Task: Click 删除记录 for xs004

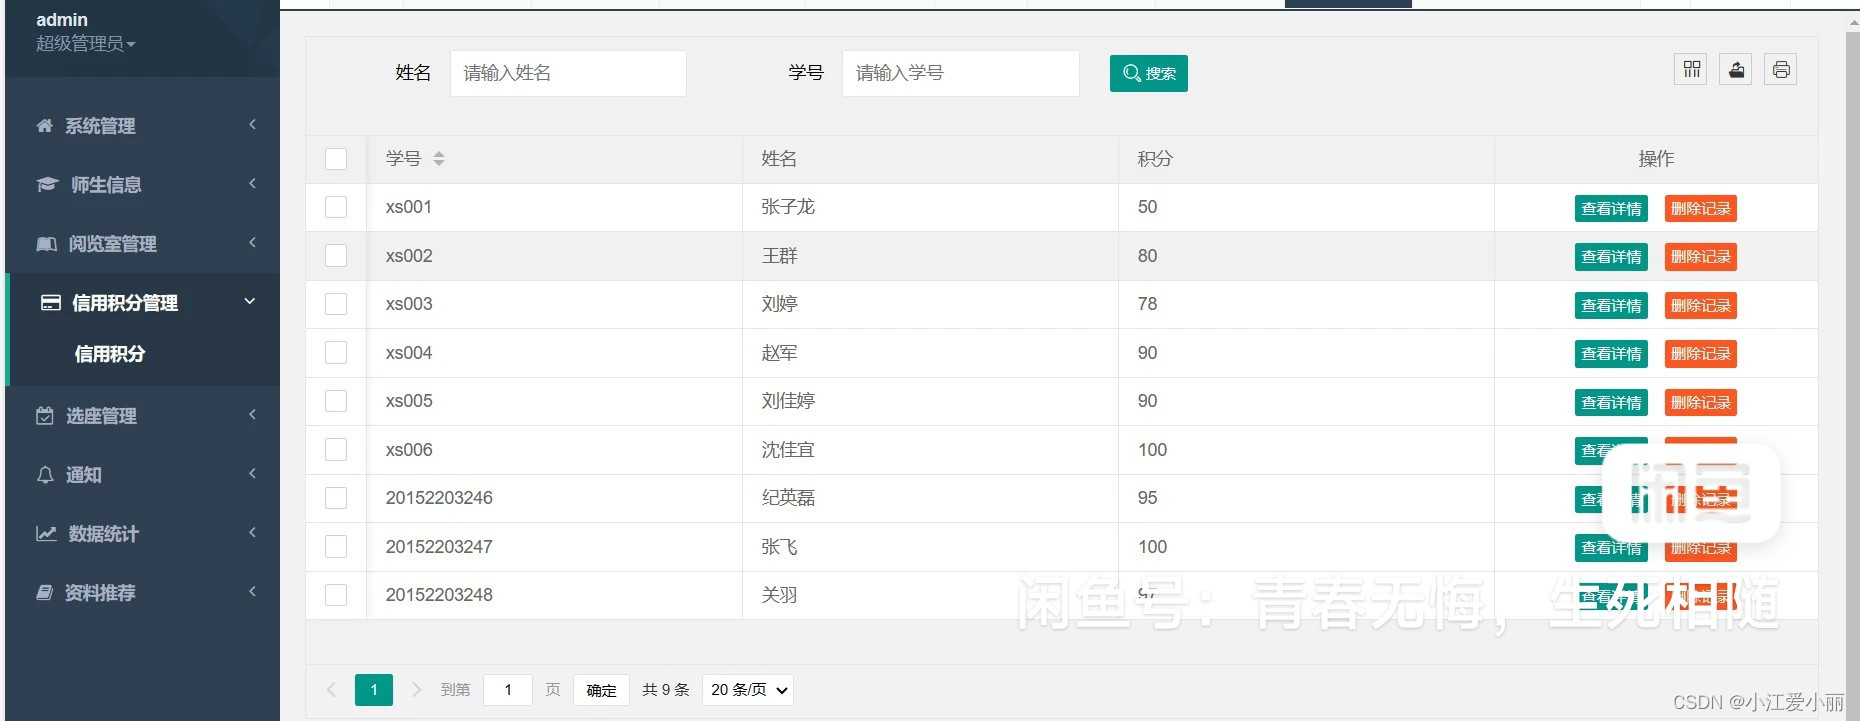Action: 1701,354
